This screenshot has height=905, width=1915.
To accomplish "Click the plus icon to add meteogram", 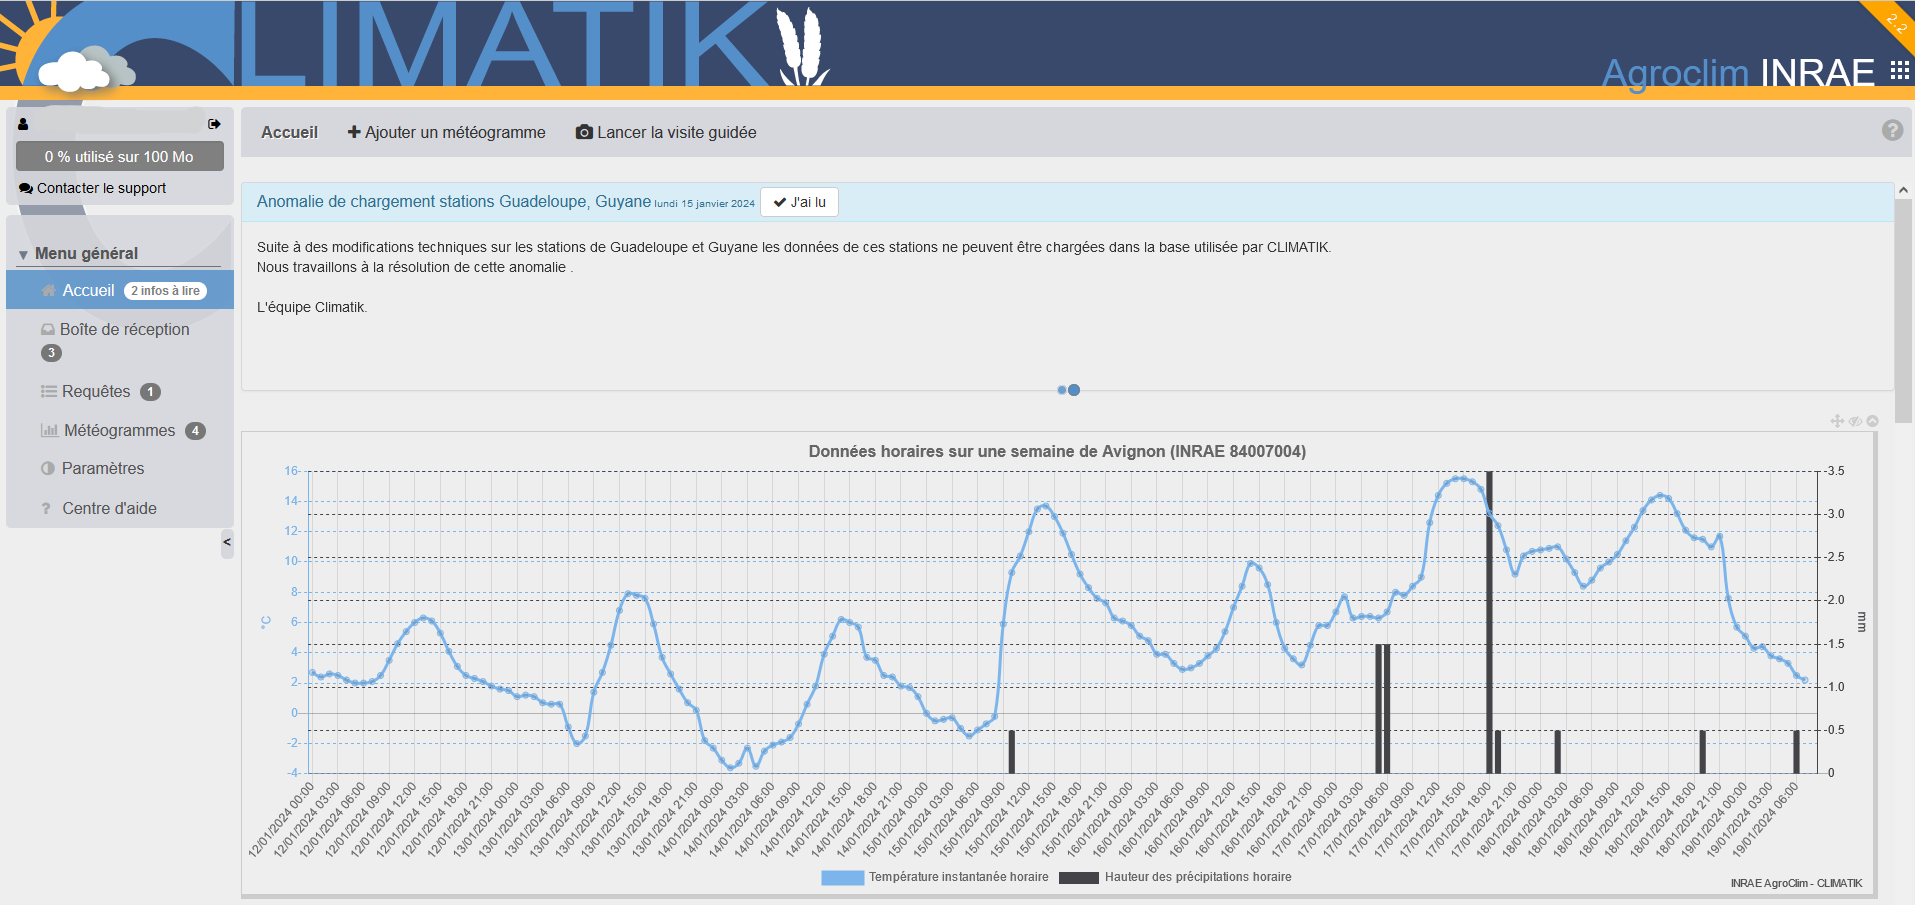I will pyautogui.click(x=354, y=132).
